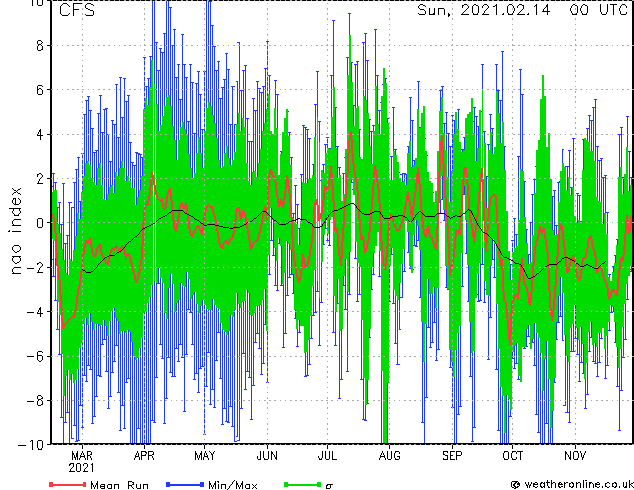Click the sigma symbol legend text
634x490 pixels.
click(329, 485)
